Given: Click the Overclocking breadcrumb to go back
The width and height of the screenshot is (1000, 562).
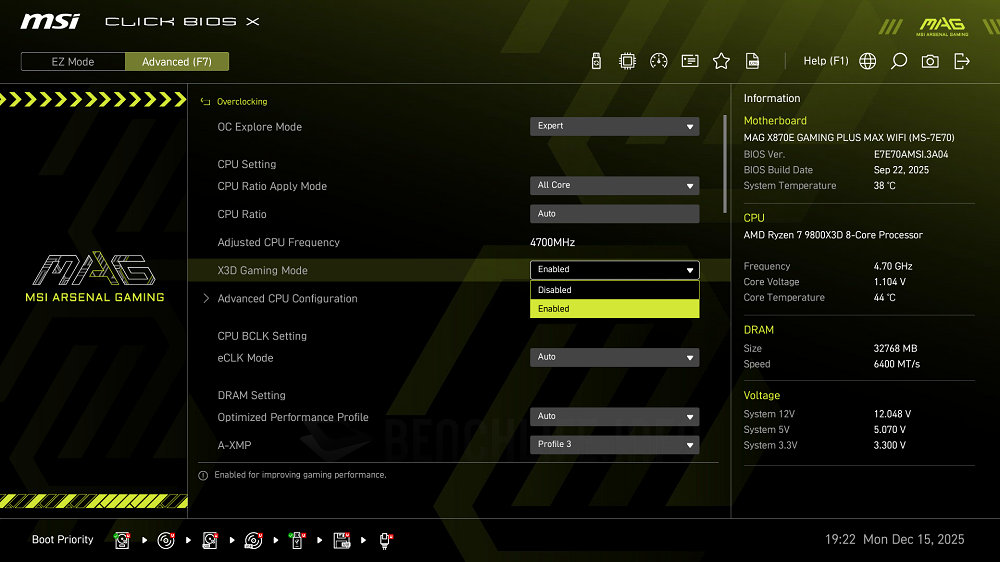Looking at the screenshot, I should tap(241, 102).
